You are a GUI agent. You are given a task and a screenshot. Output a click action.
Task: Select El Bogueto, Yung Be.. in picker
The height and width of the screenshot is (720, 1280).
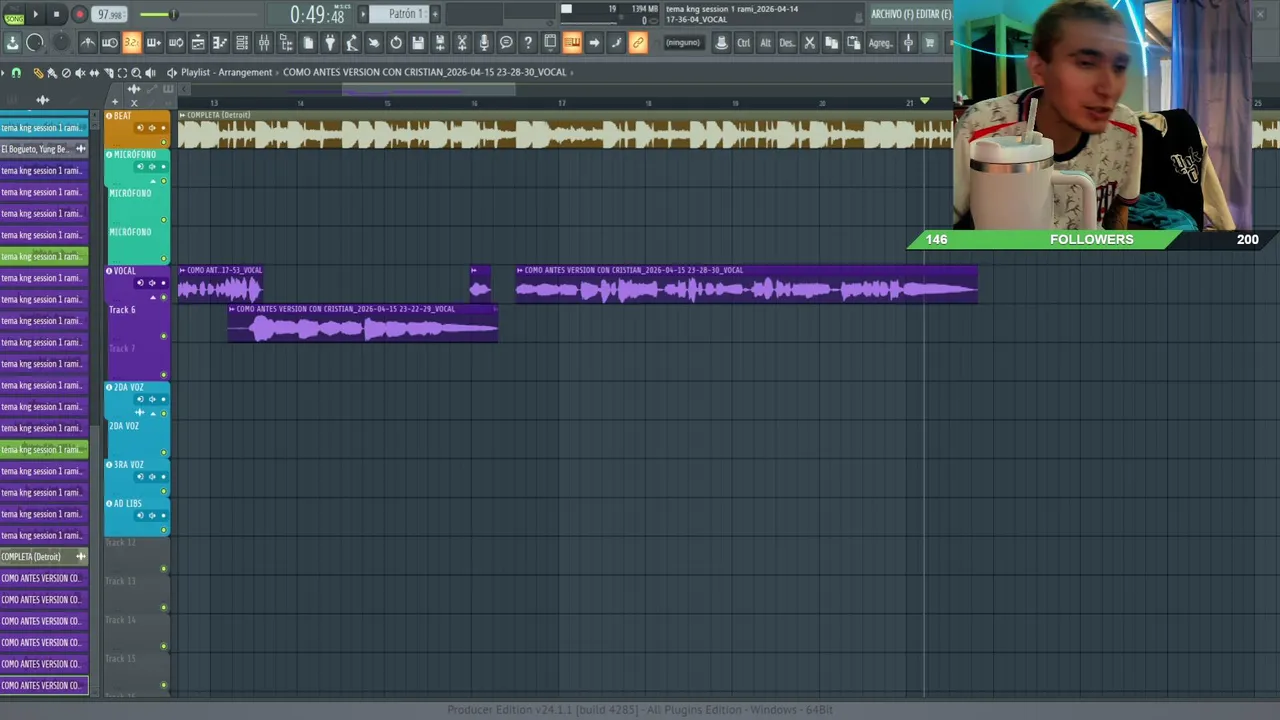click(x=44, y=149)
